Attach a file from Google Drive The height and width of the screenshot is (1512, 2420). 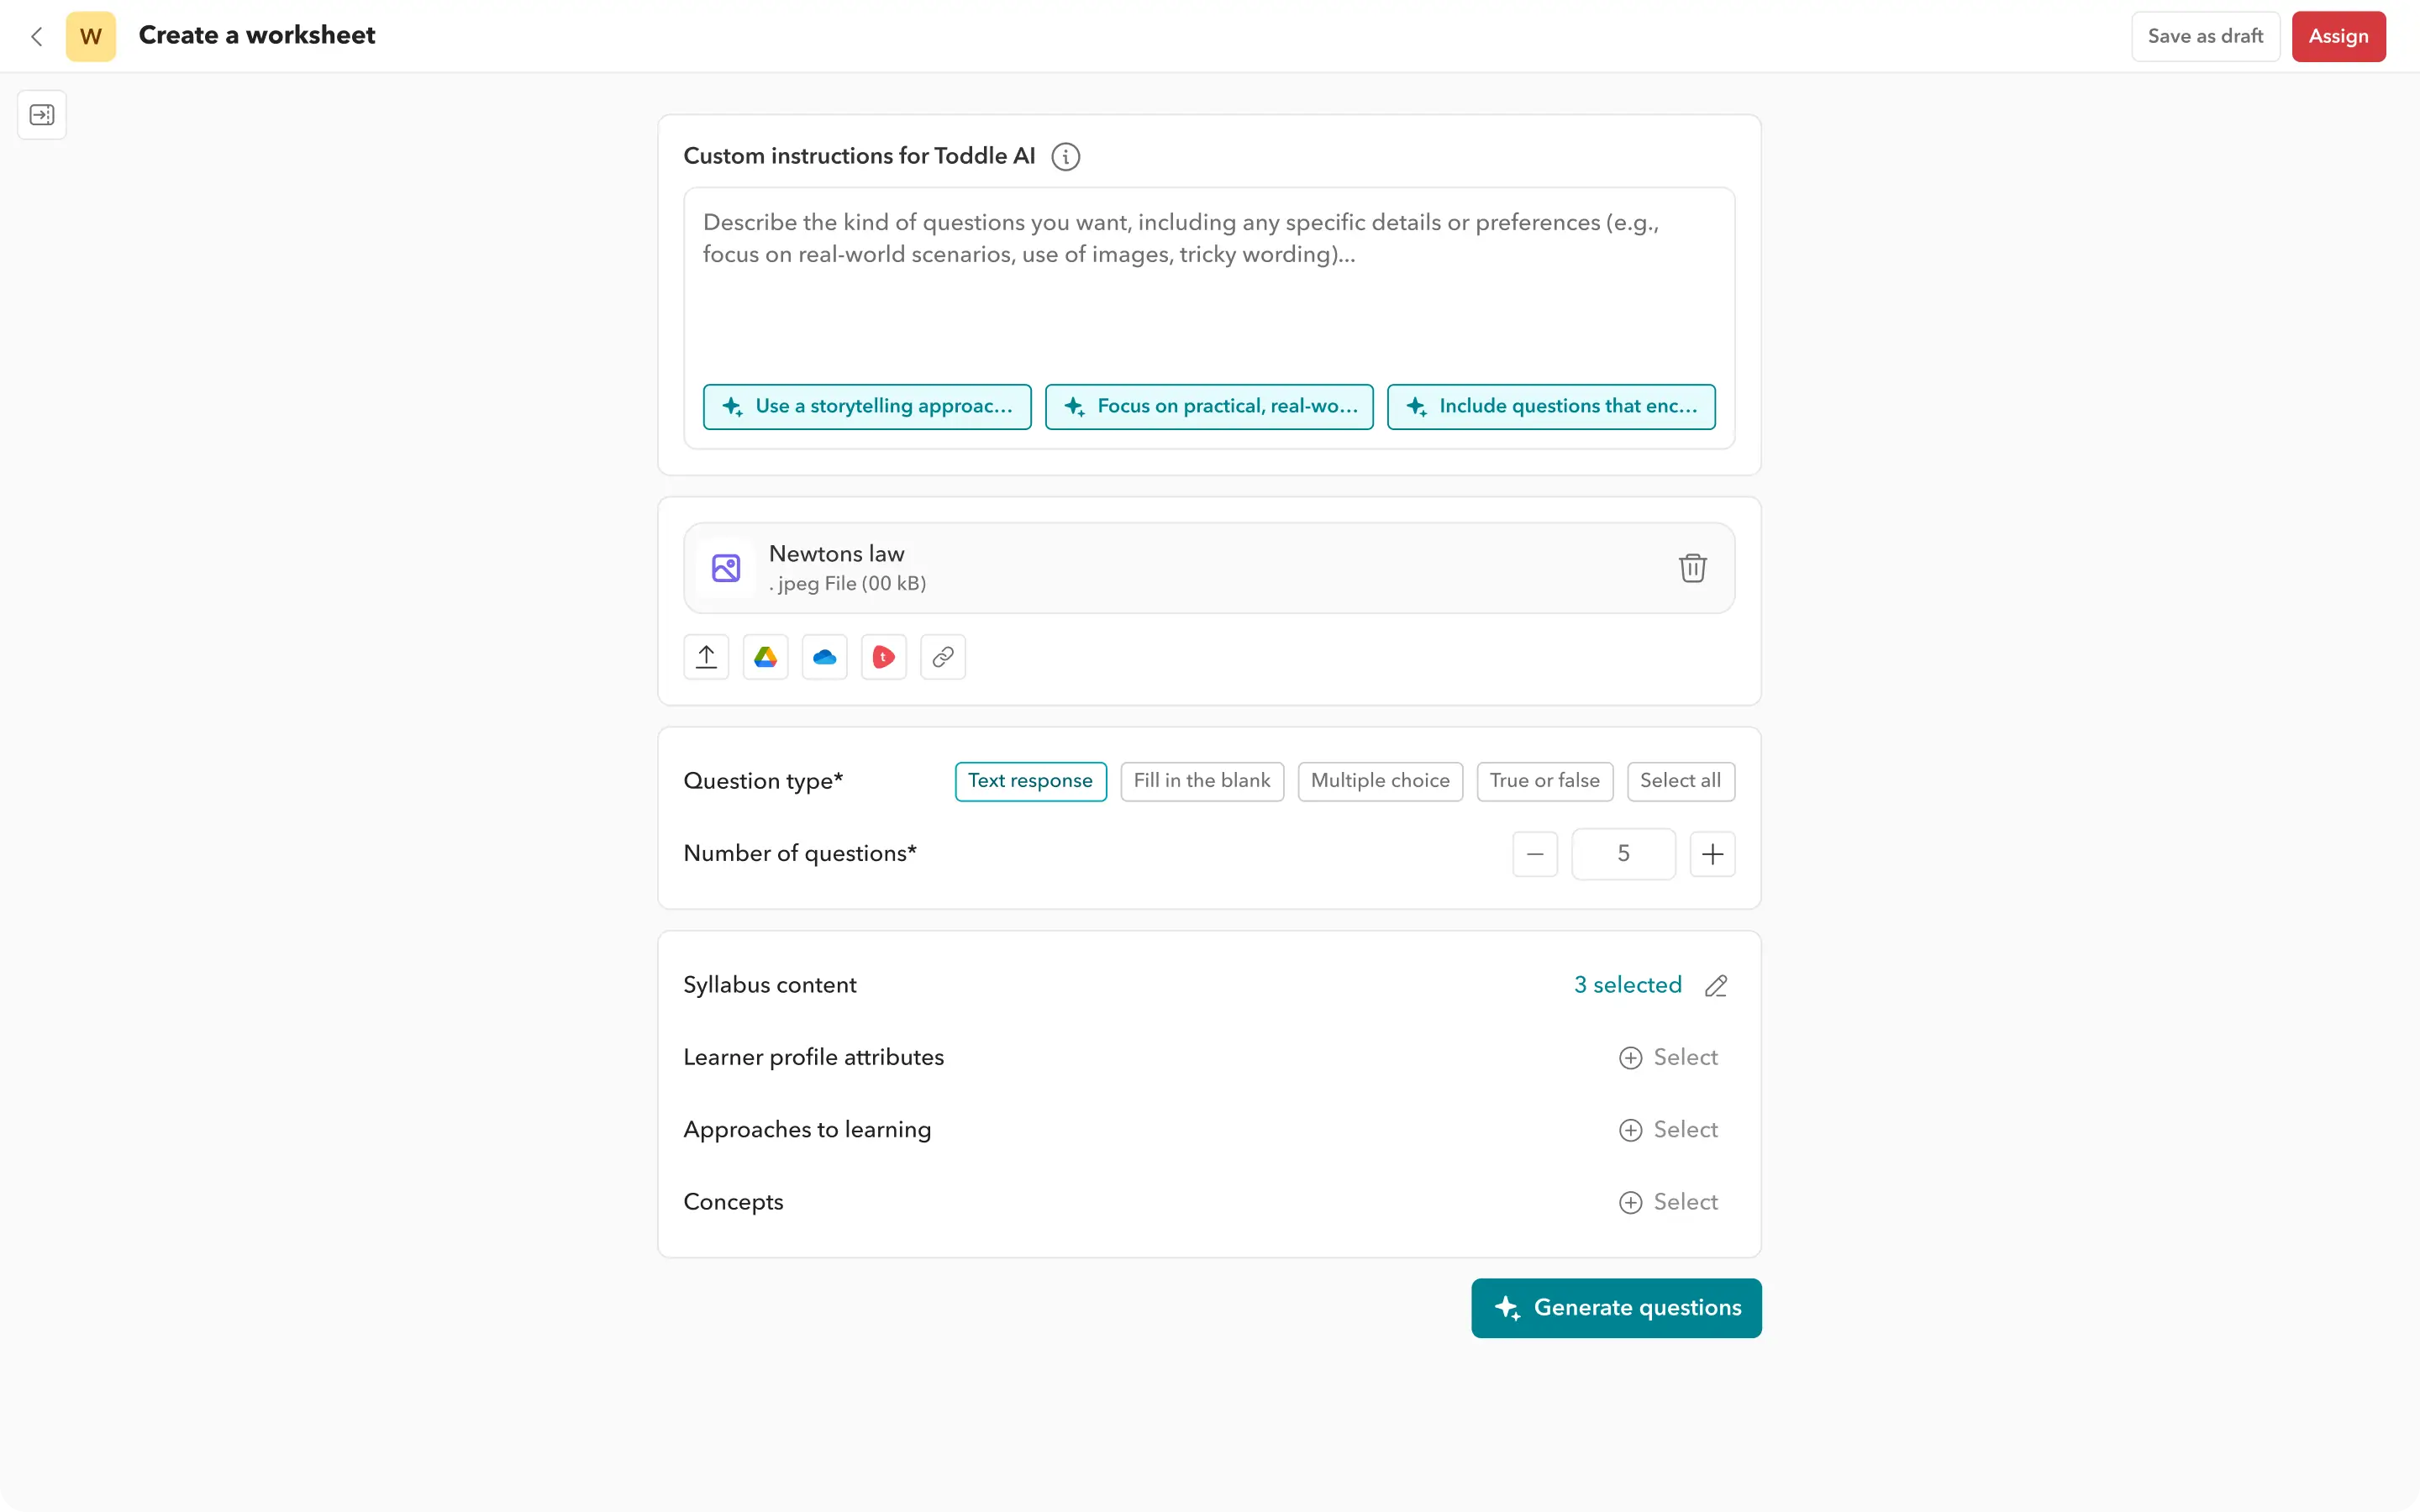click(x=764, y=656)
